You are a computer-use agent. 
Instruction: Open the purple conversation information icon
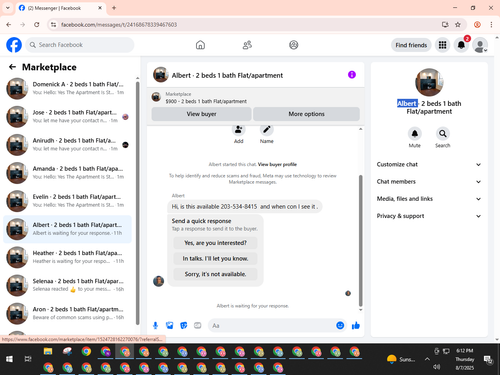pos(352,75)
